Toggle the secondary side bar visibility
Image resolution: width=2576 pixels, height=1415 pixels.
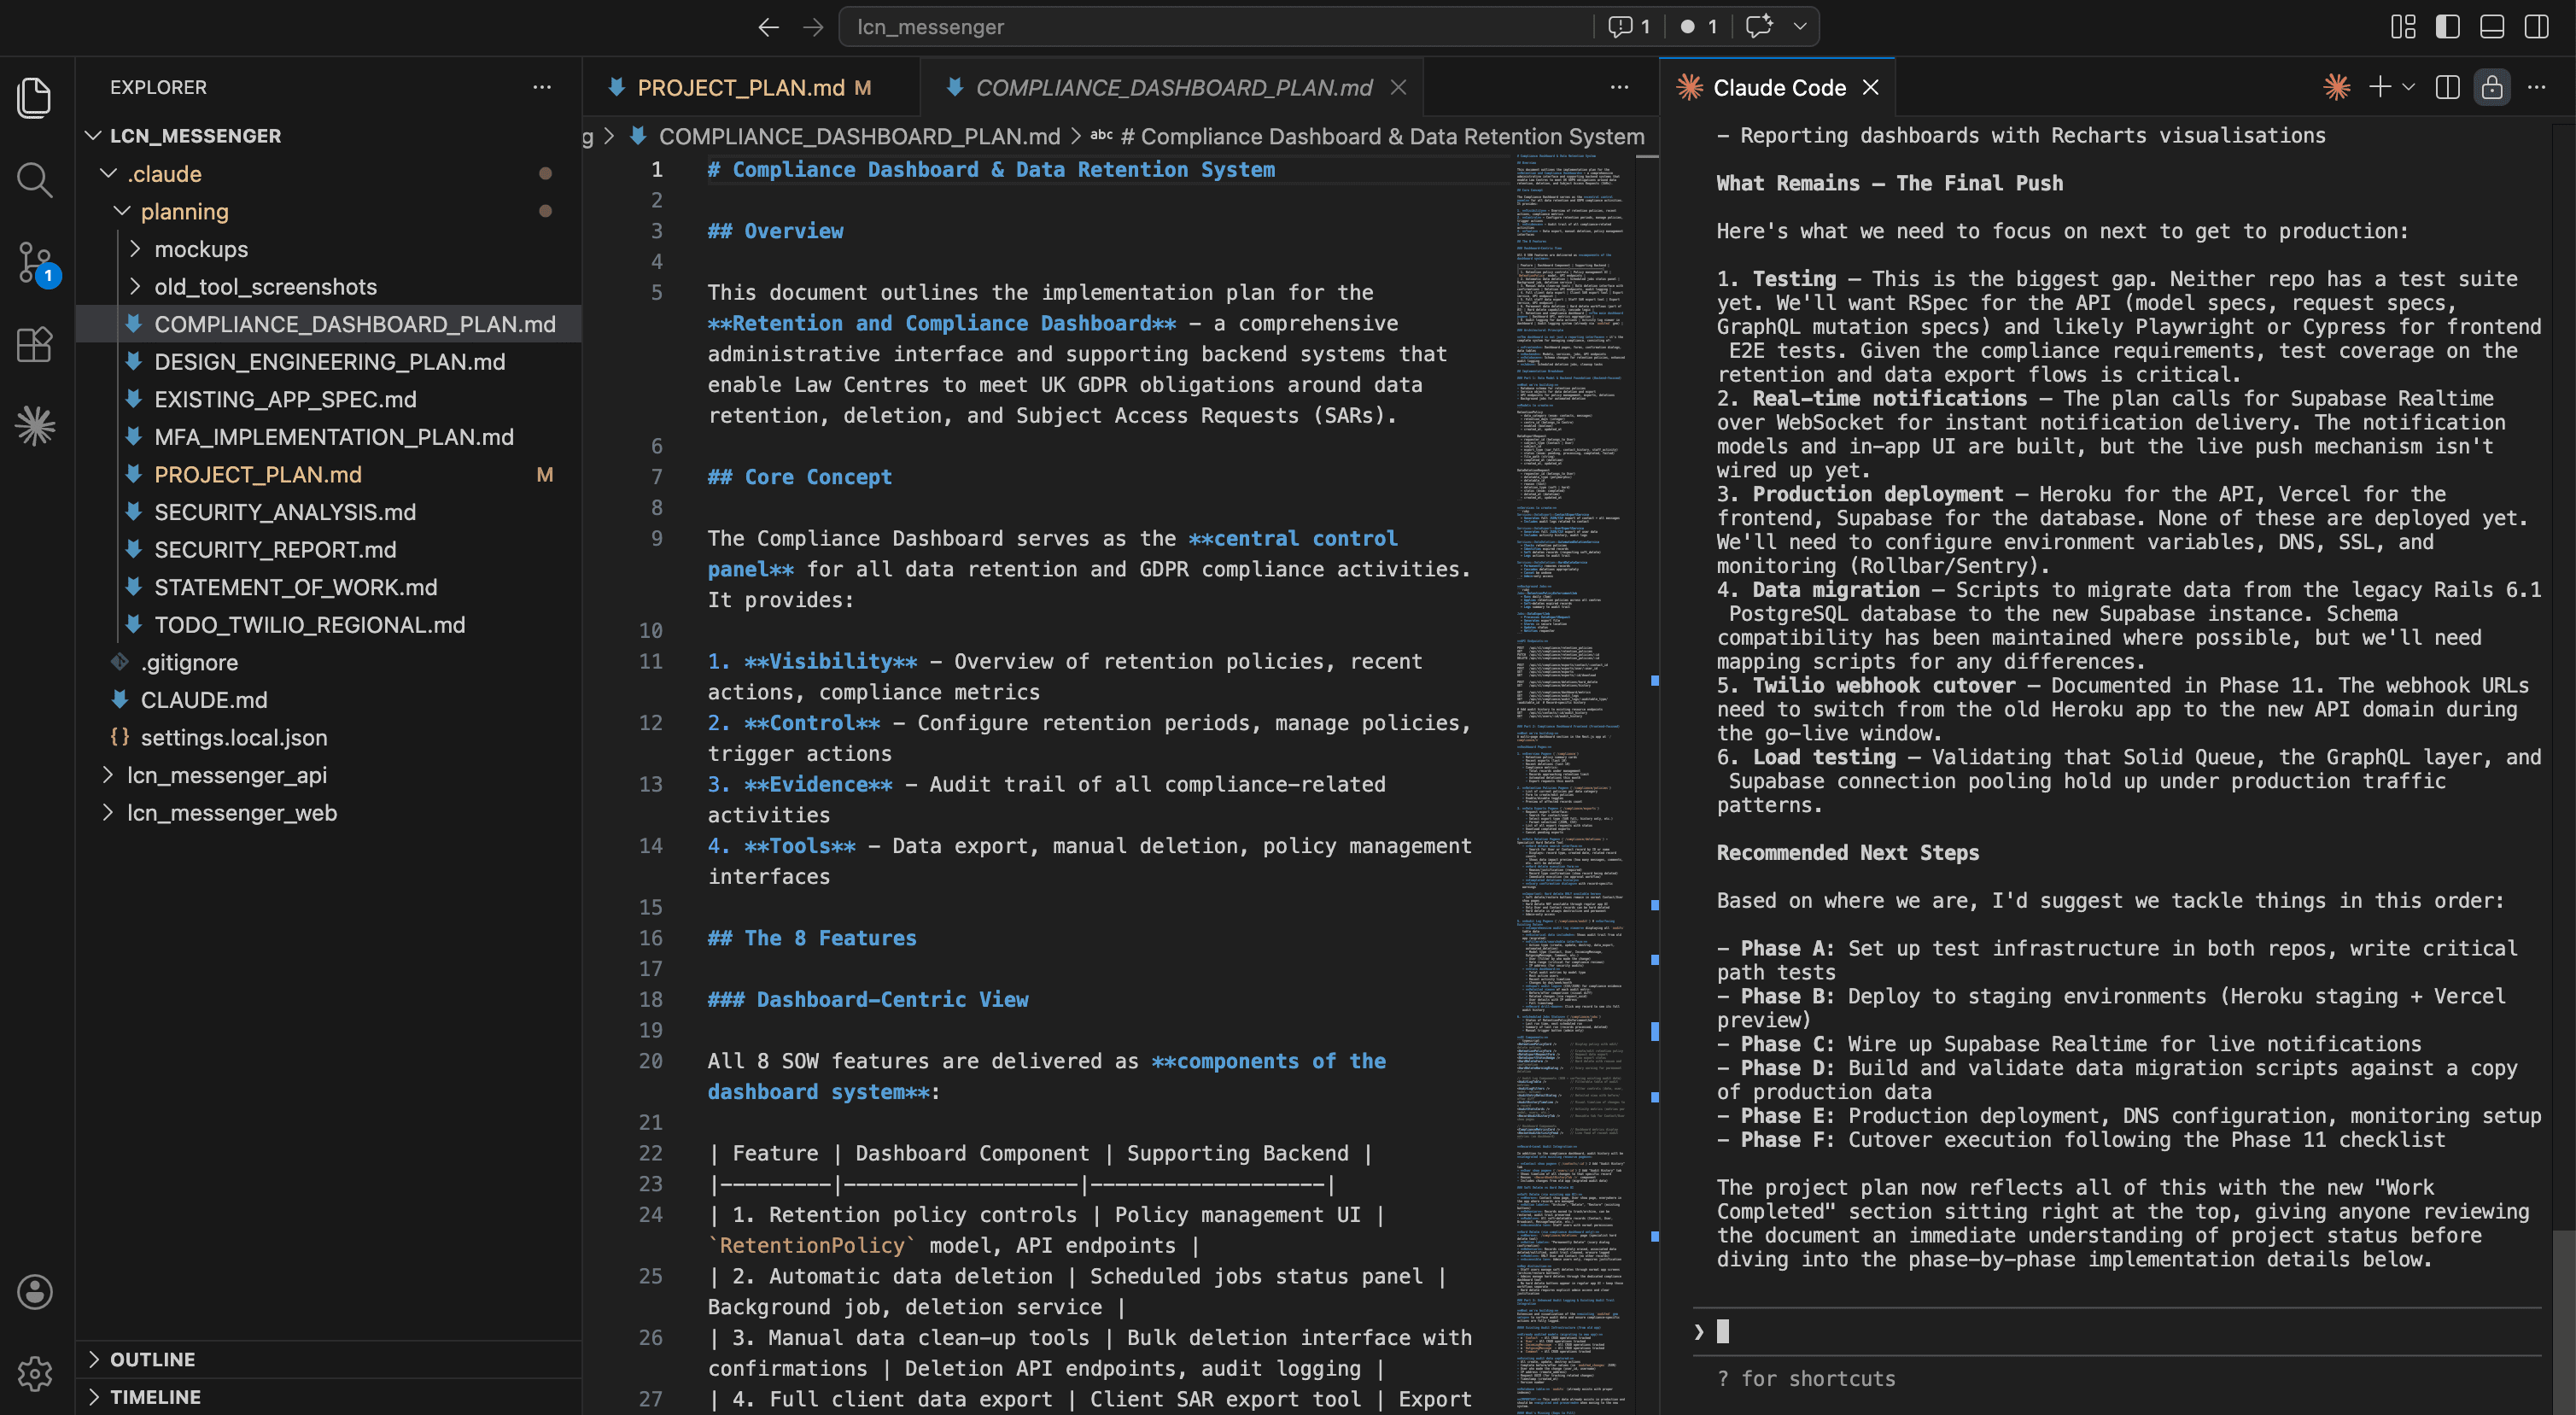pyautogui.click(x=2537, y=27)
